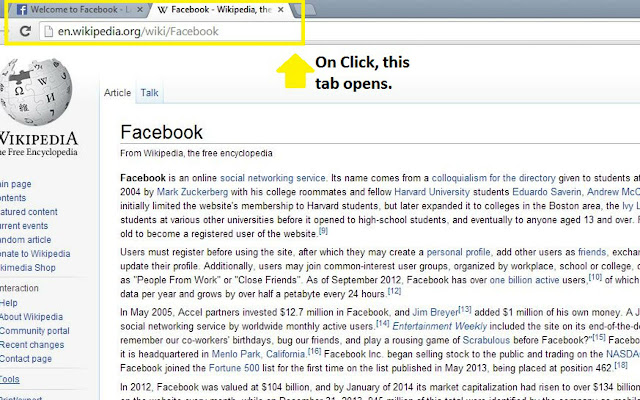Open the Featured content sidebar link

[29, 212]
